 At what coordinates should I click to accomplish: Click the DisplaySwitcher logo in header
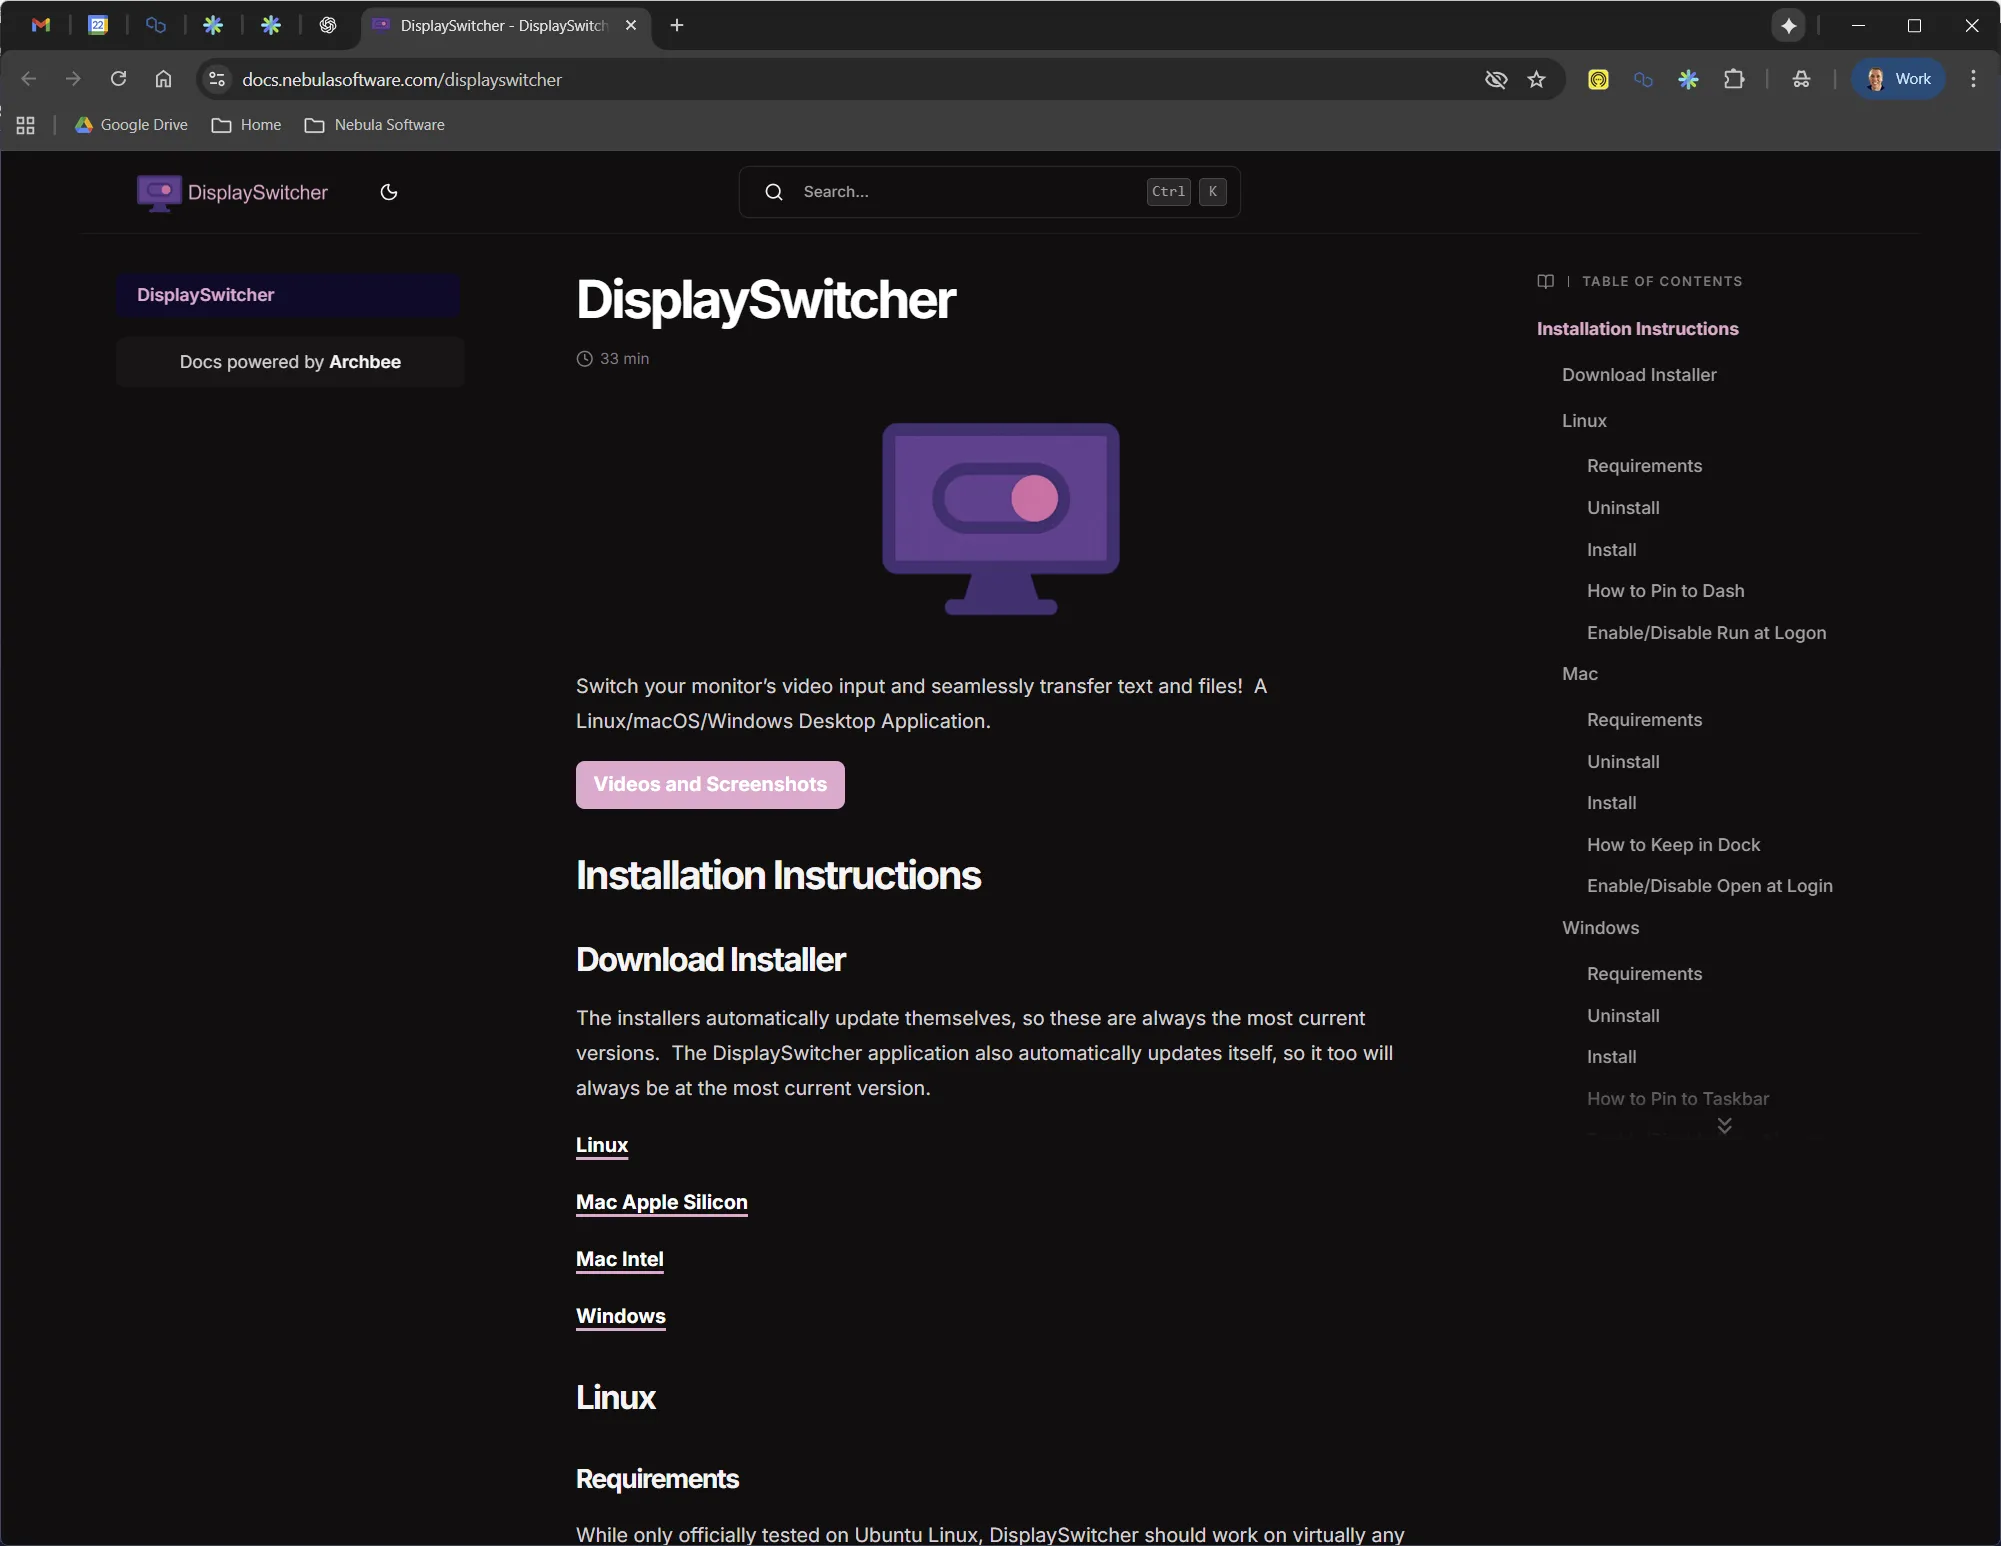click(x=232, y=192)
